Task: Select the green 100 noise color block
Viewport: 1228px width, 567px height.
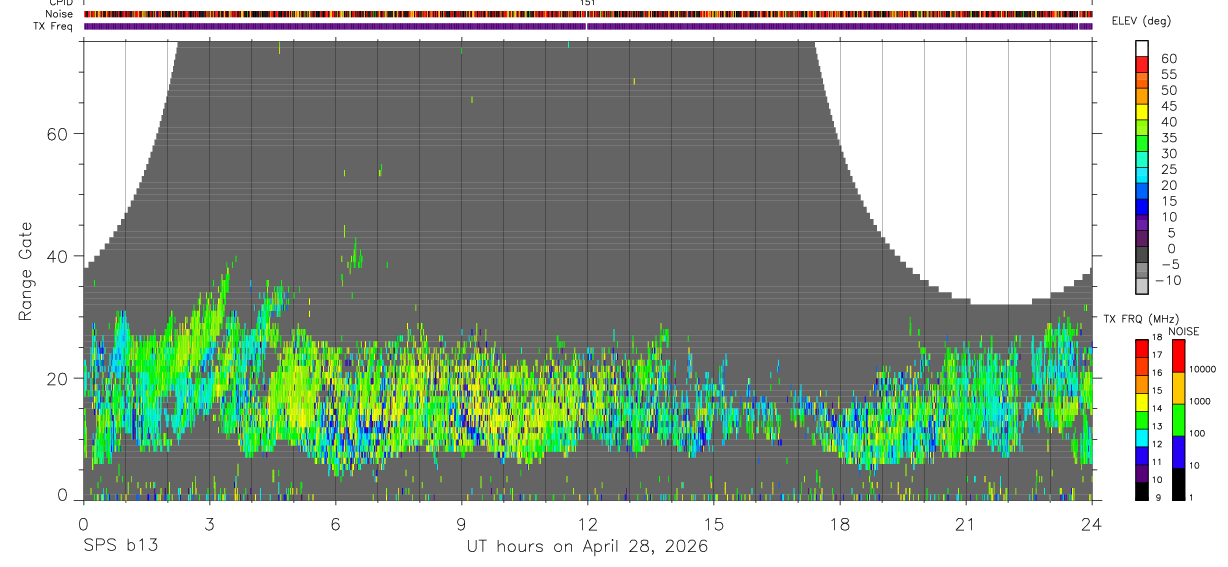Action: [1176, 420]
